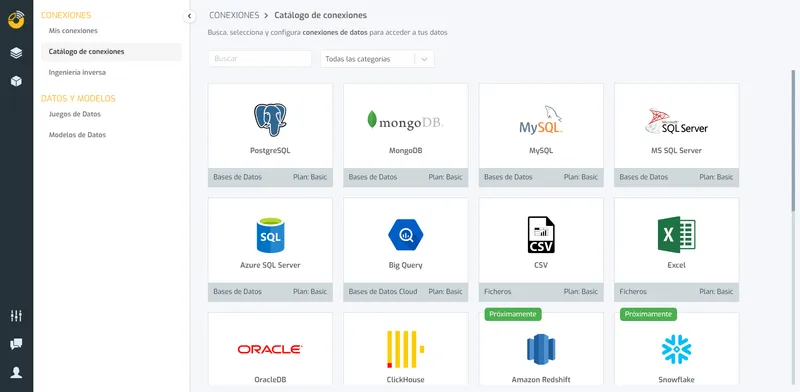
Task: Click the Big Query card title
Action: (406, 265)
